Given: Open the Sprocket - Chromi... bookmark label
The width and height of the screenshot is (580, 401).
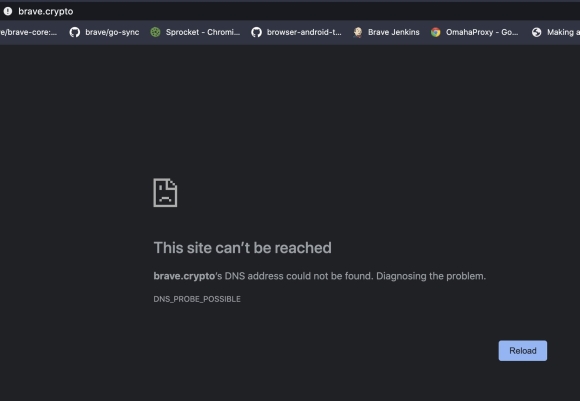Looking at the screenshot, I should pyautogui.click(x=203, y=32).
